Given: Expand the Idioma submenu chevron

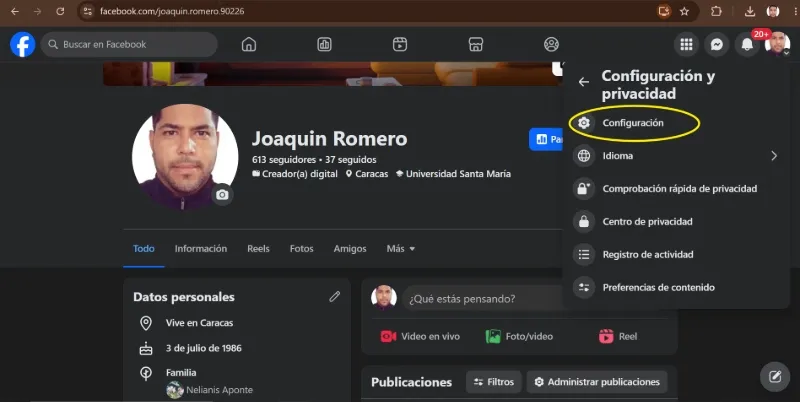Looking at the screenshot, I should coord(774,156).
